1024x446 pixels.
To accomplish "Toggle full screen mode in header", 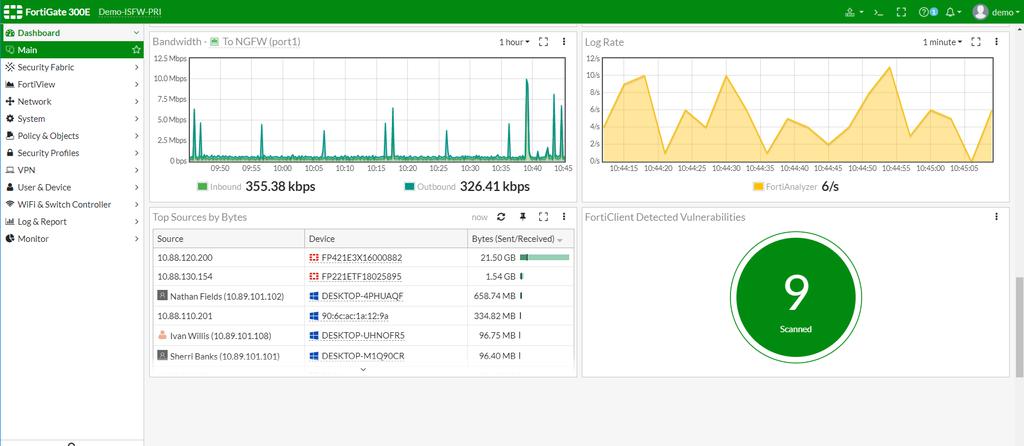I will click(x=901, y=12).
